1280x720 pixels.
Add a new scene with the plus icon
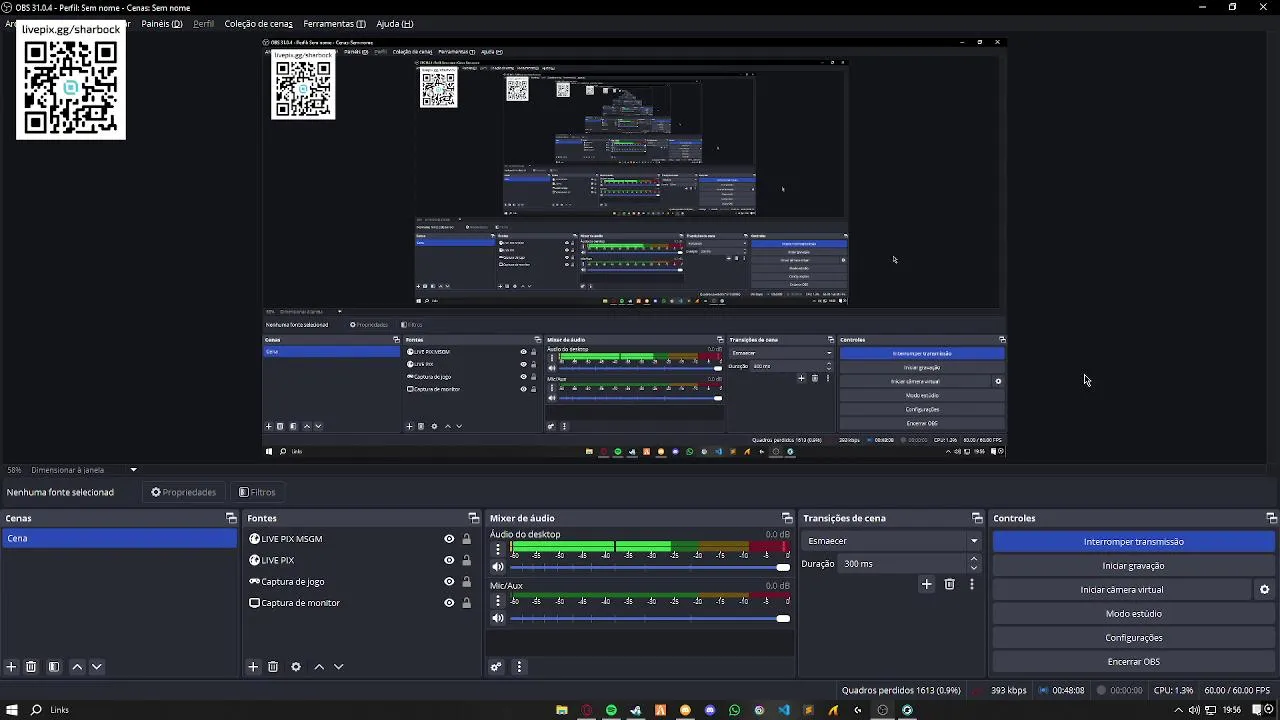coord(11,667)
